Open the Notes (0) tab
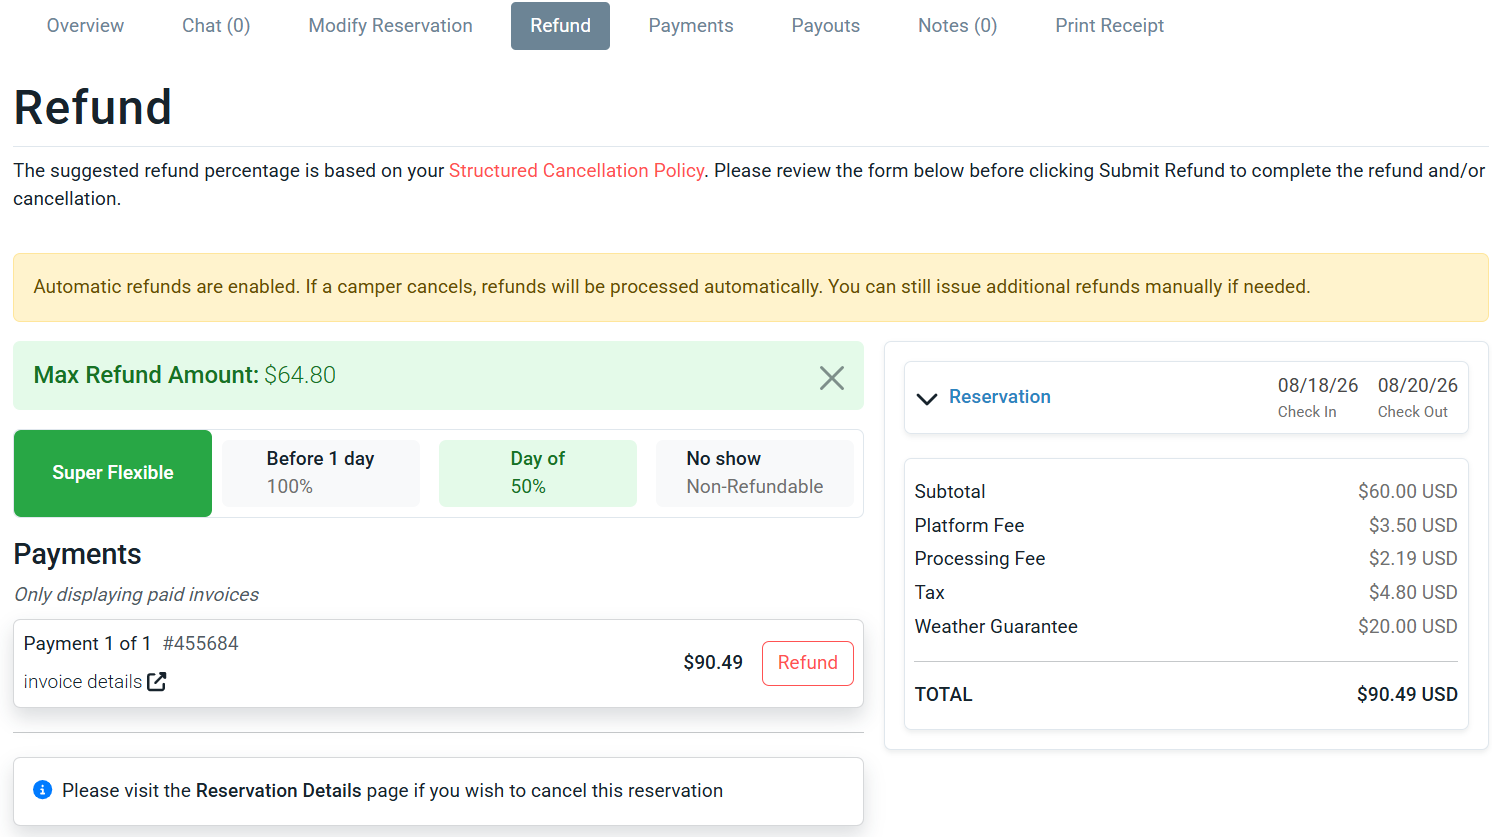 (x=958, y=26)
